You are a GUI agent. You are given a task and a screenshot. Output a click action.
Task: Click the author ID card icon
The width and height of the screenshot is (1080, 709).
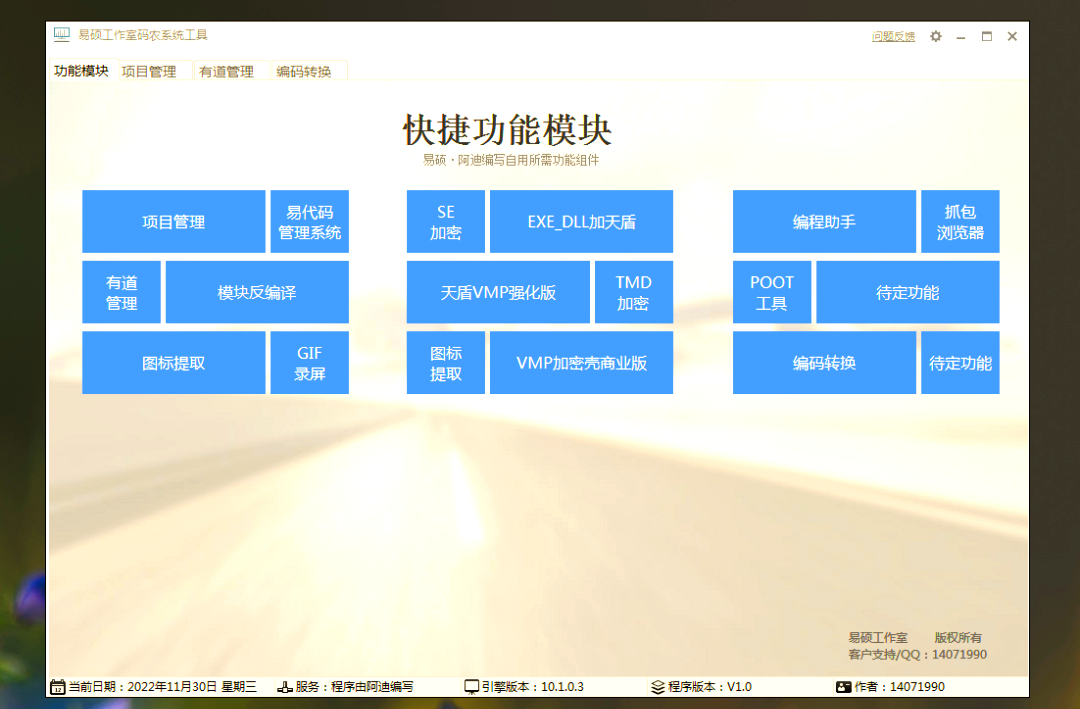coord(843,687)
